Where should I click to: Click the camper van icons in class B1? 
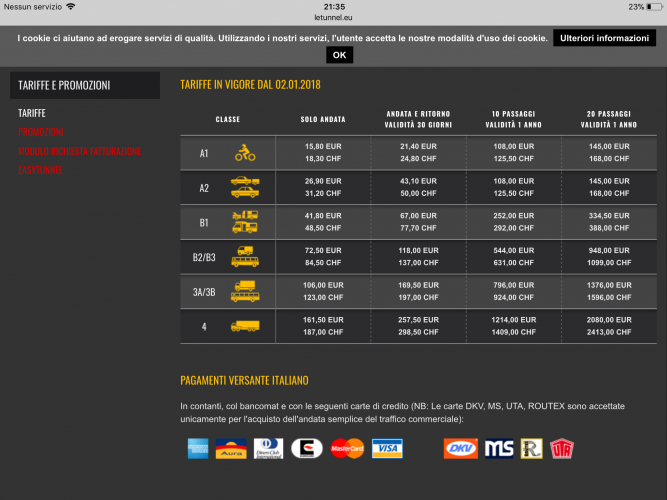245,222
